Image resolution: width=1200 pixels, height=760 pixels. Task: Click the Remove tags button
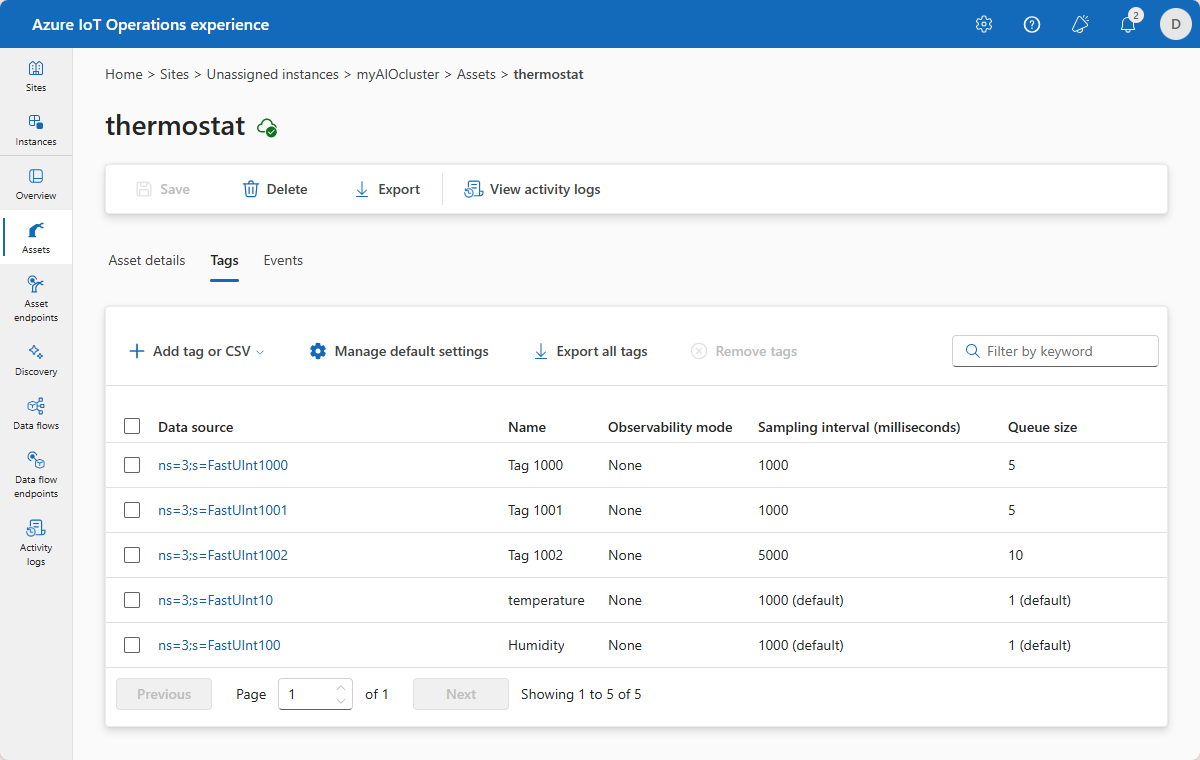tap(744, 351)
